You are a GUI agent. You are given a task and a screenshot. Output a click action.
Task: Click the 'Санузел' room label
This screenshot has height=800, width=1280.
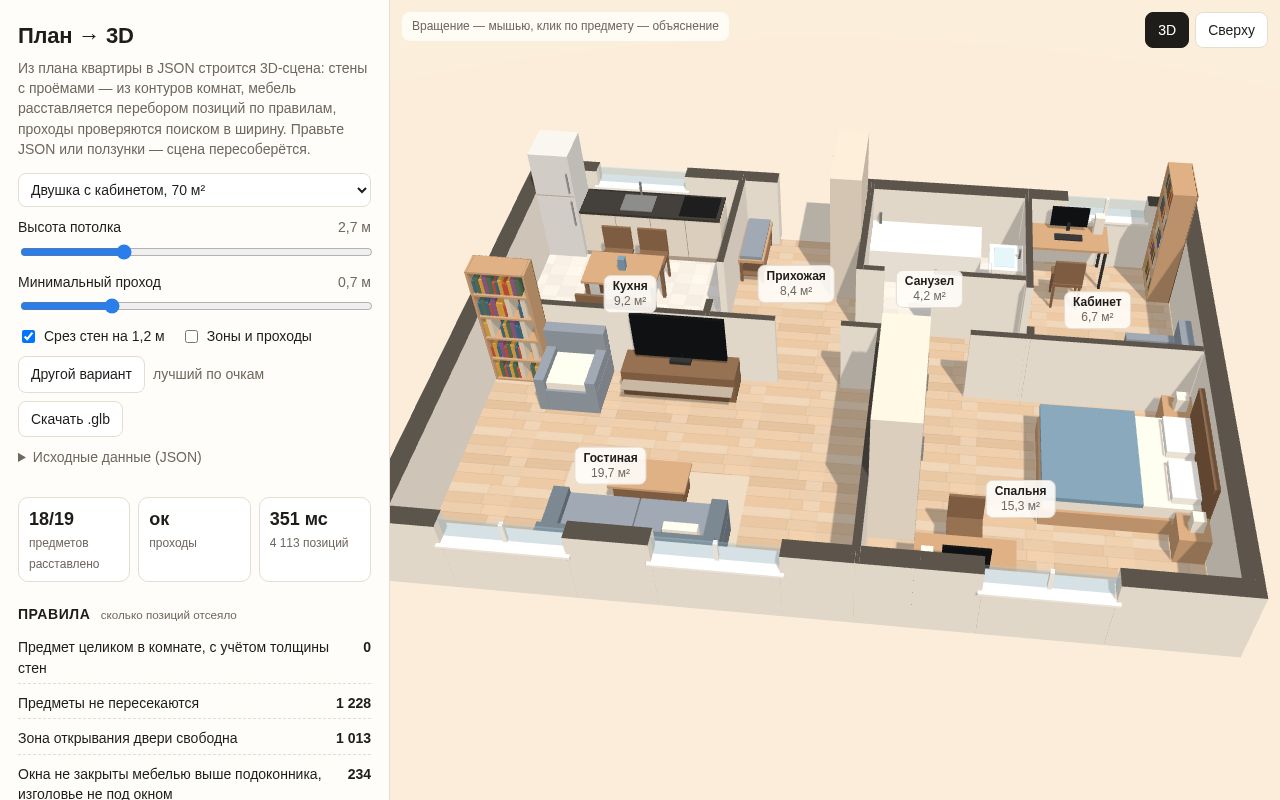point(929,288)
